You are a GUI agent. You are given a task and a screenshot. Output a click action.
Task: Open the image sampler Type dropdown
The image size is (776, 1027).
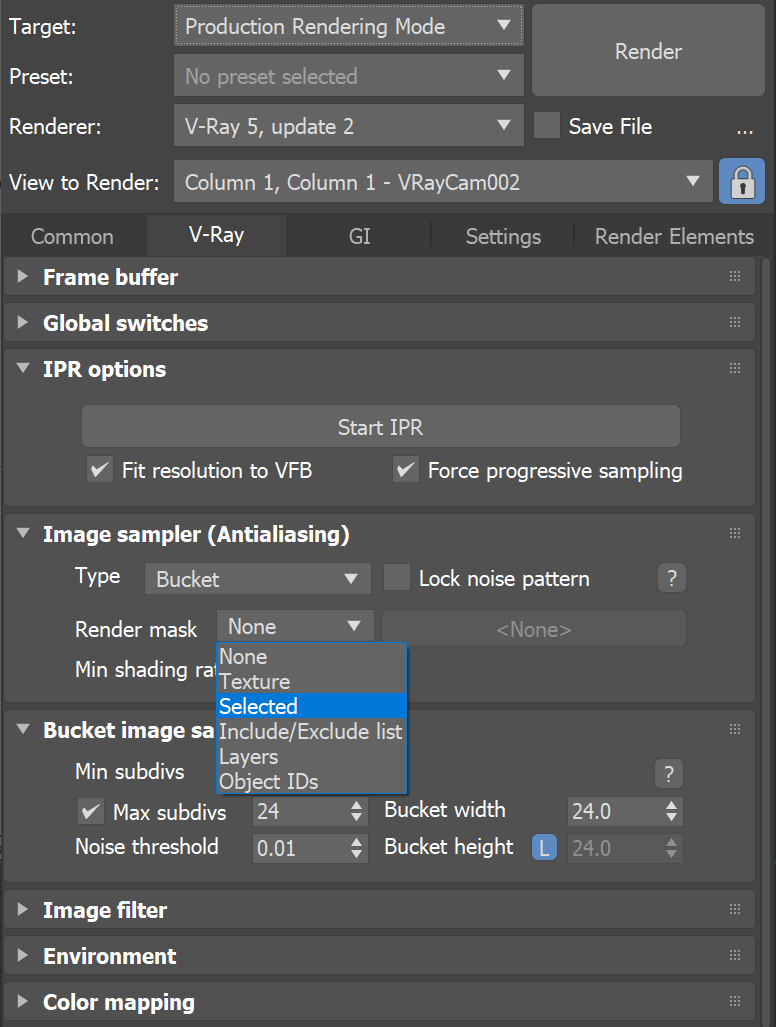pyautogui.click(x=257, y=578)
